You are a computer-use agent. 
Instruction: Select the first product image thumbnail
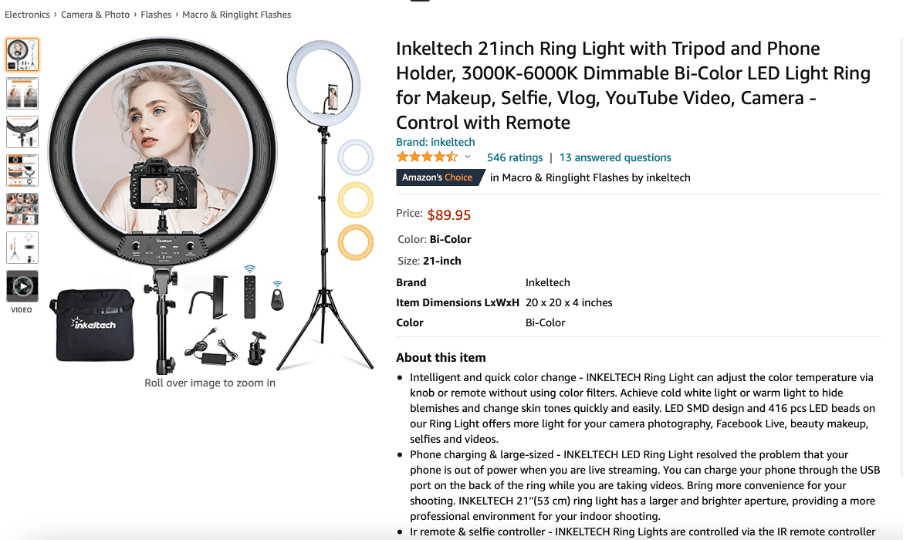point(22,55)
